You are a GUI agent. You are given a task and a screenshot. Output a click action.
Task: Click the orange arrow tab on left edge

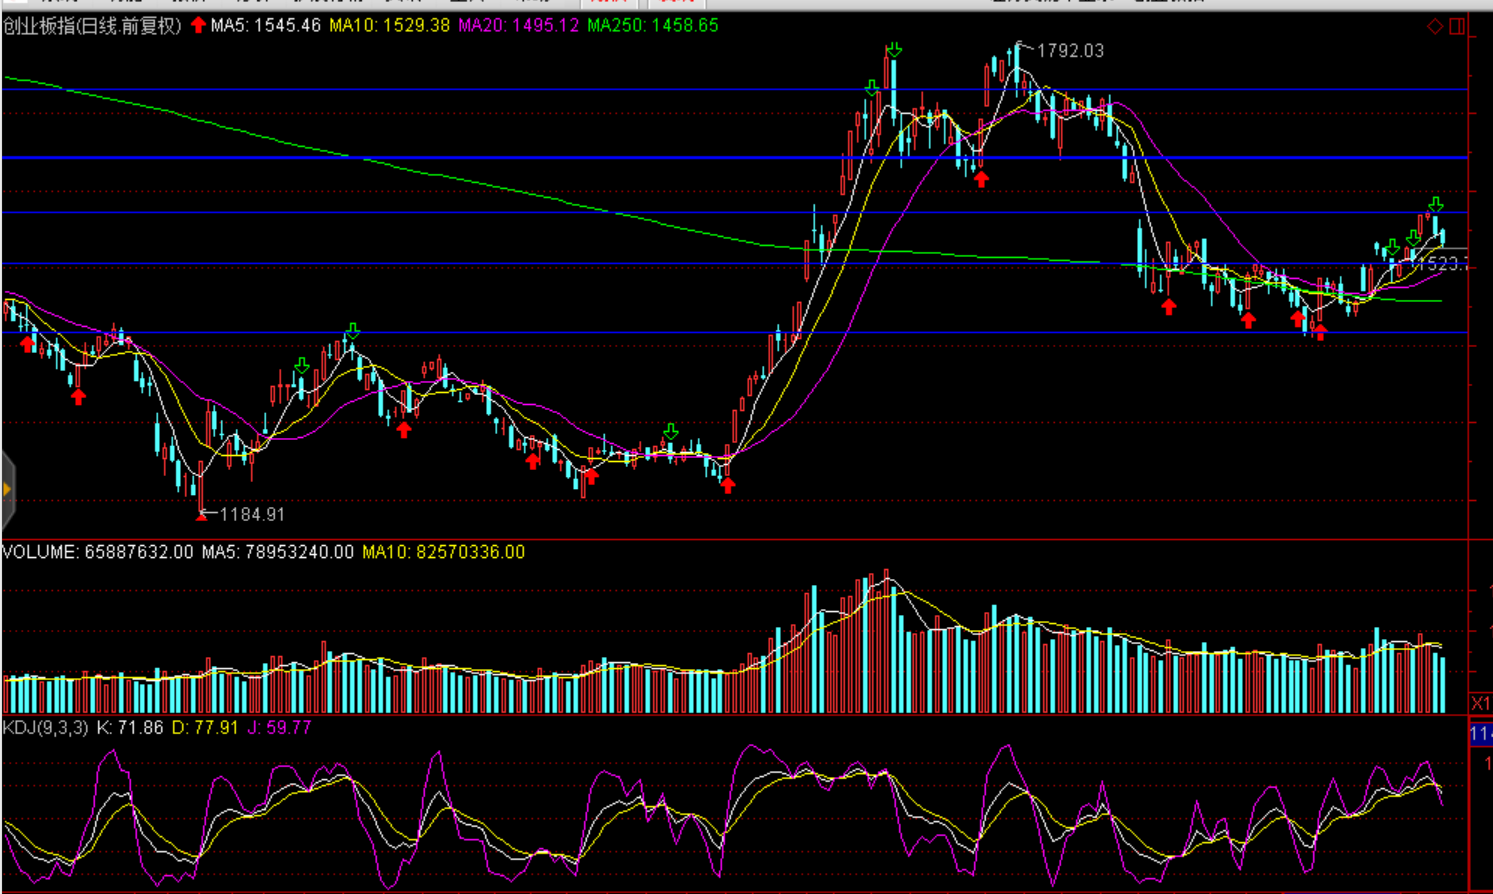click(x=7, y=489)
